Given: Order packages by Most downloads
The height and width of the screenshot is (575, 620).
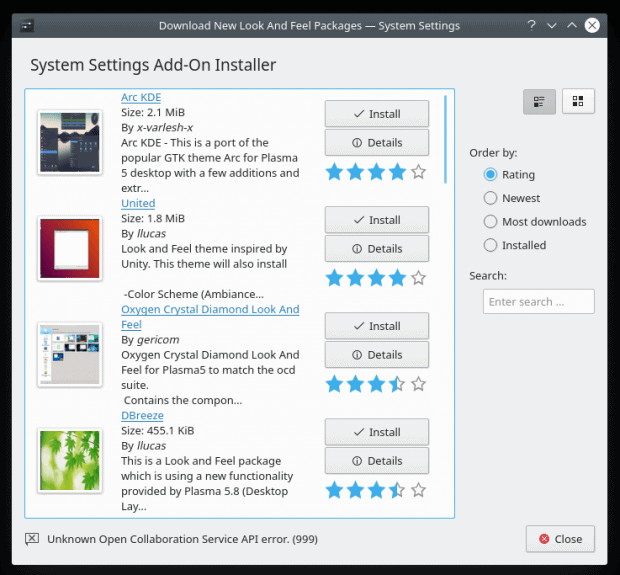Looking at the screenshot, I should 535,221.
